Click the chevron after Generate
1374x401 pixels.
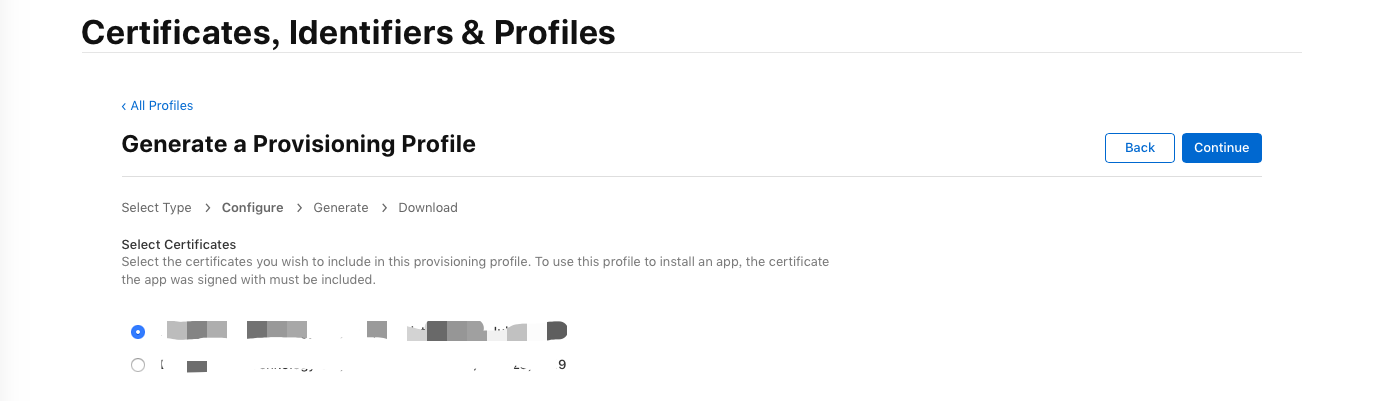[x=384, y=208]
